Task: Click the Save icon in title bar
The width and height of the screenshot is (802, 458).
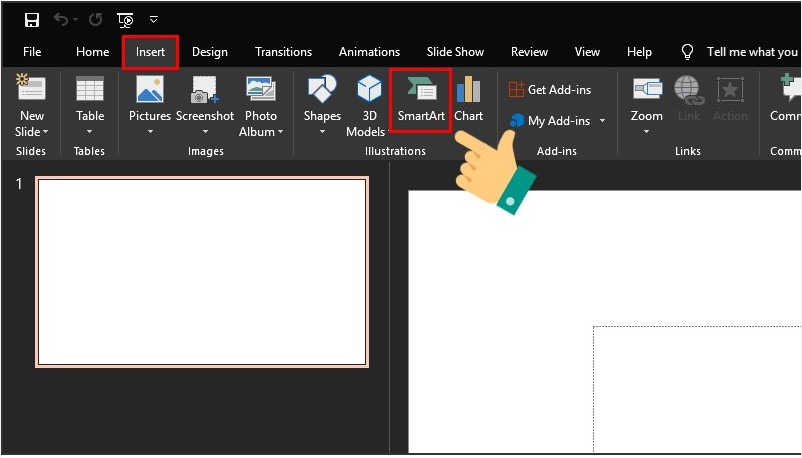Action: [x=32, y=20]
